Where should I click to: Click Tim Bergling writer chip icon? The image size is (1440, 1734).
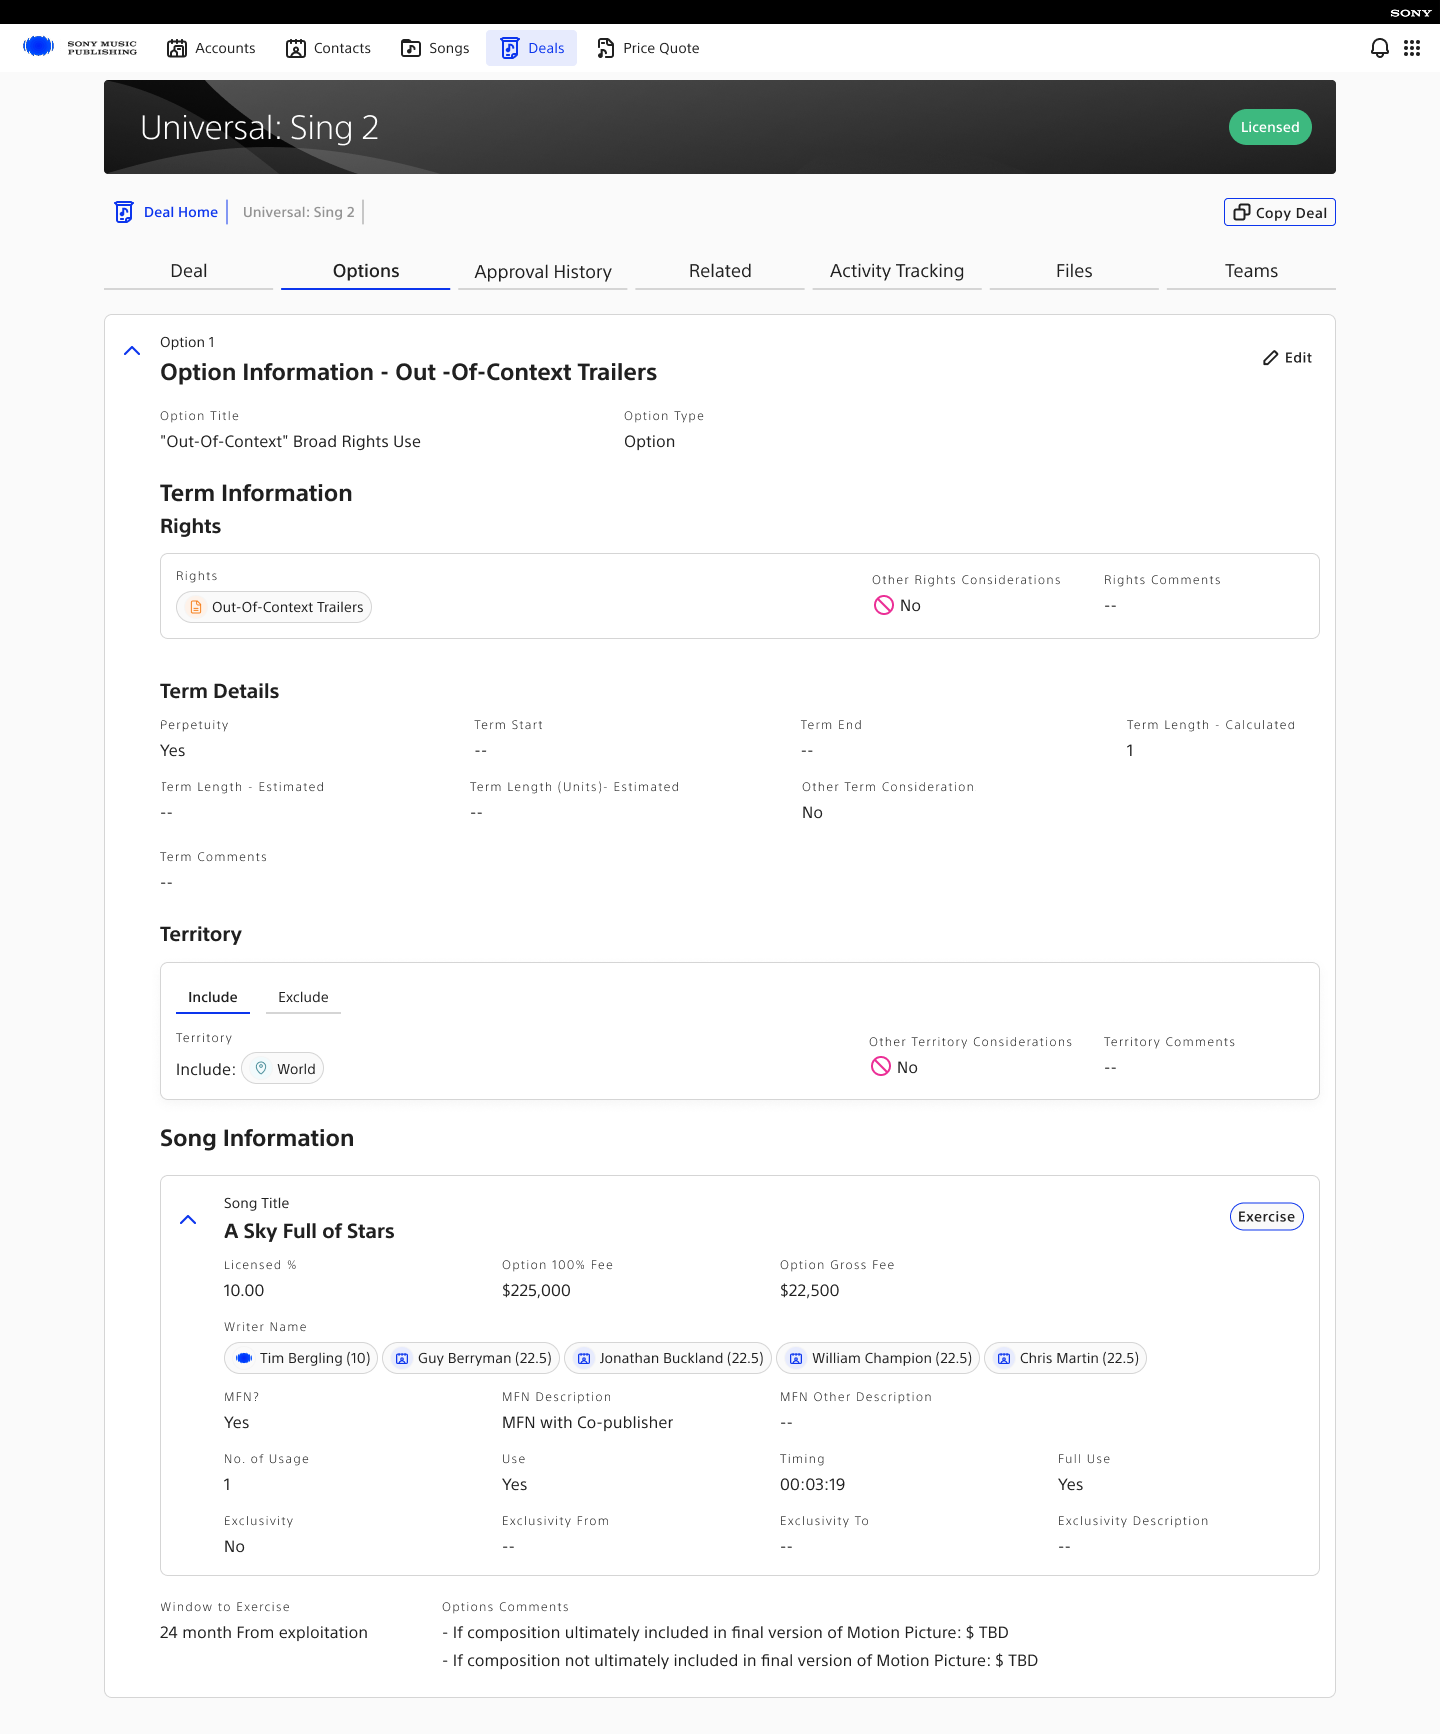243,1358
